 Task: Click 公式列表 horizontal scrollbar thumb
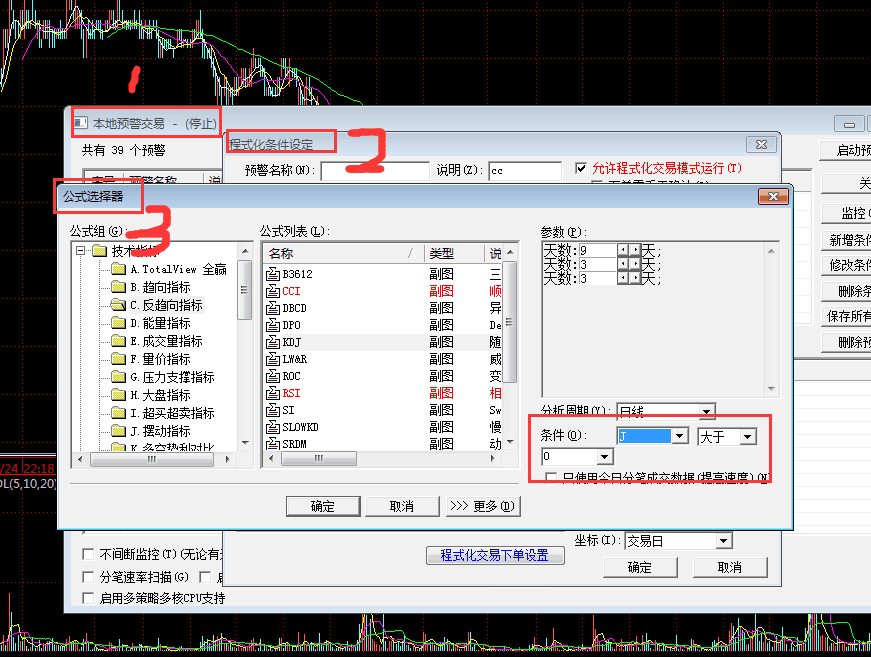pyautogui.click(x=319, y=459)
